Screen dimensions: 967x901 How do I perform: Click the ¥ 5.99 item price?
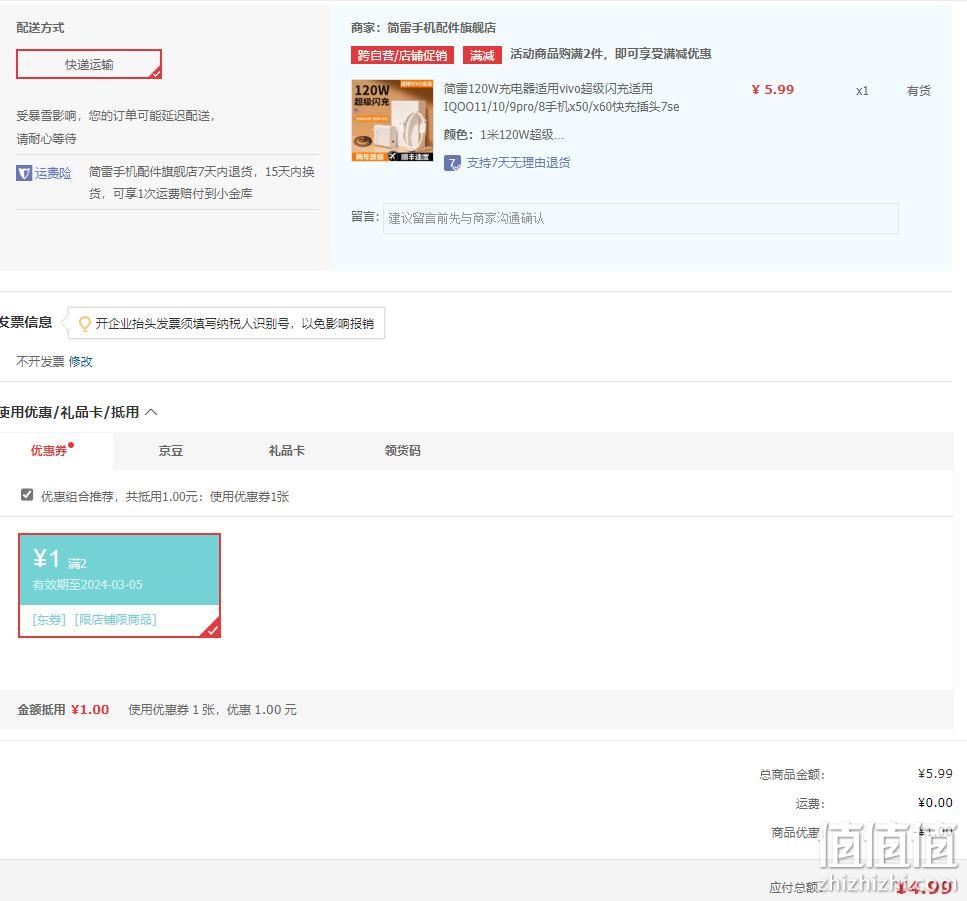(773, 90)
